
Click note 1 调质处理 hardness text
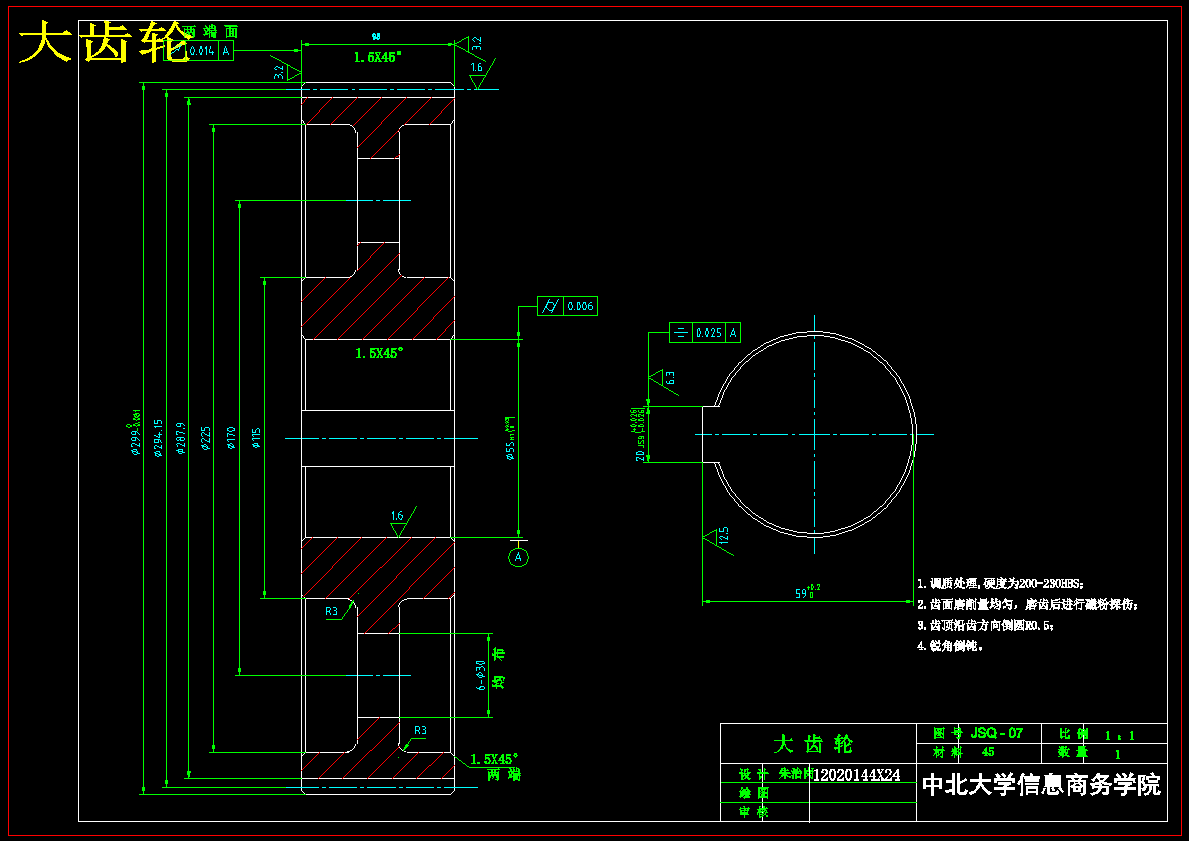click(x=1000, y=584)
